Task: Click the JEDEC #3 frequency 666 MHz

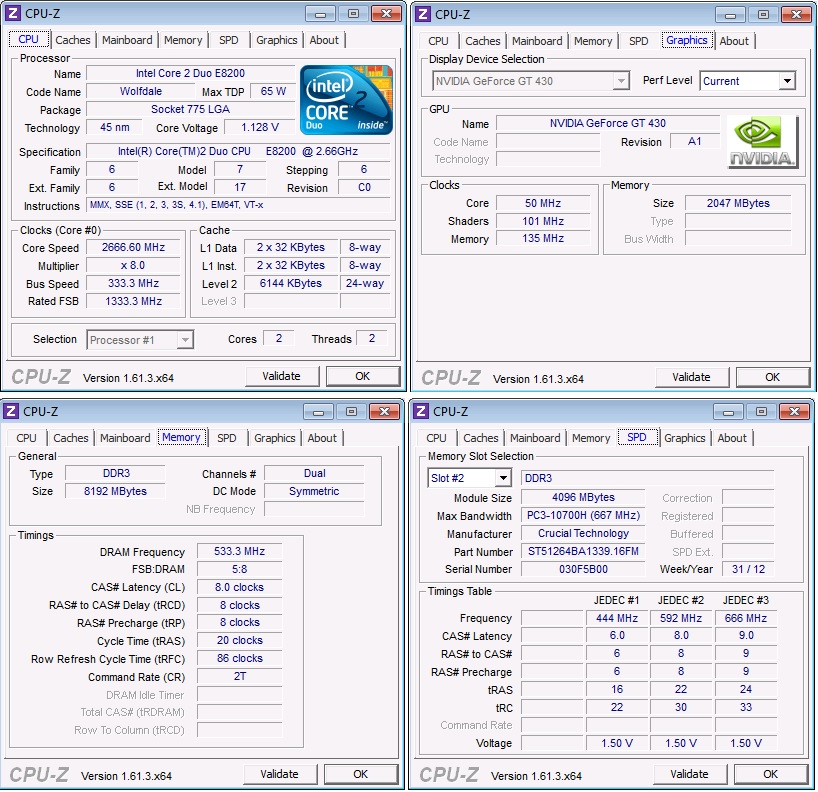Action: (745, 618)
